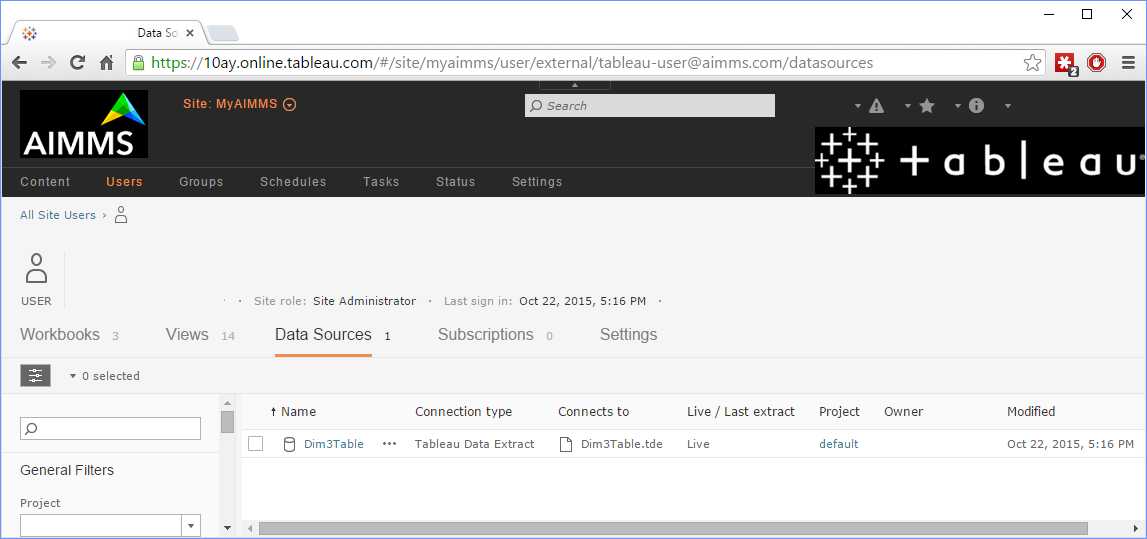Switch to the Workbooks tab

69,335
